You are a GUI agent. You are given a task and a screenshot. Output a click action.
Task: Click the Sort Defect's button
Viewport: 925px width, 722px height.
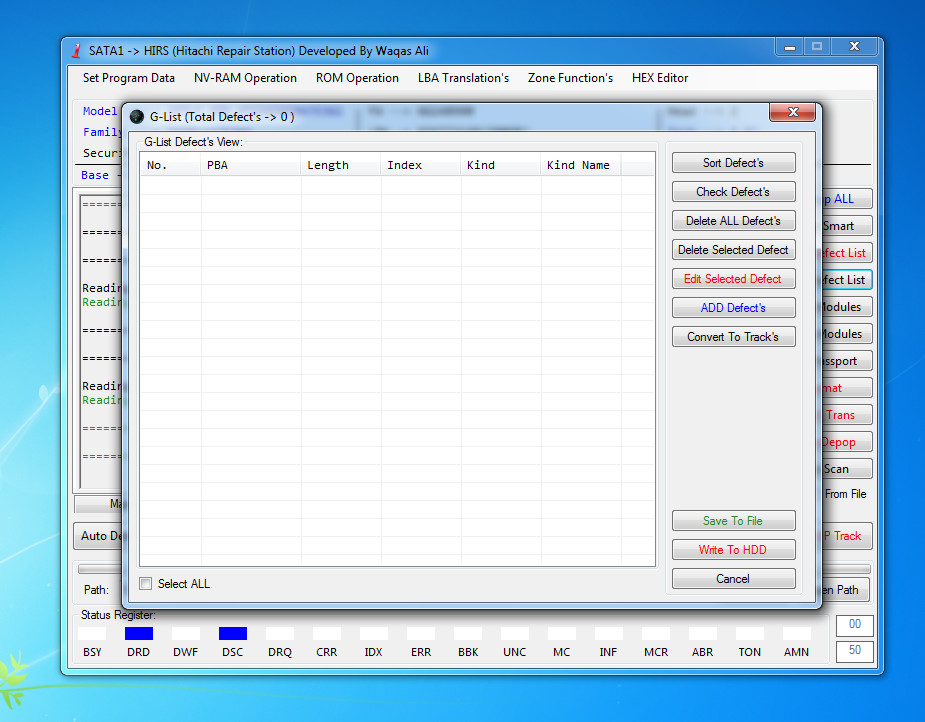click(733, 163)
